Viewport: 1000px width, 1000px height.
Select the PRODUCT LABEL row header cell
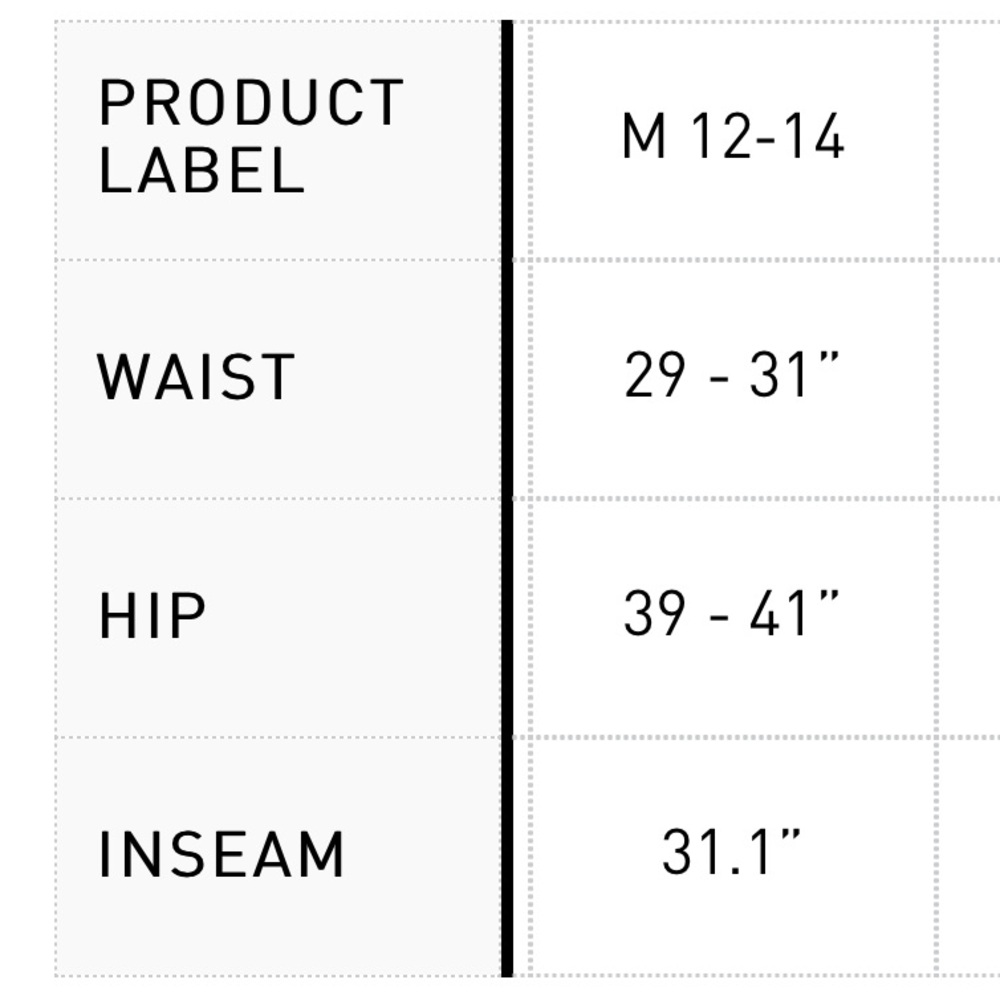278,140
